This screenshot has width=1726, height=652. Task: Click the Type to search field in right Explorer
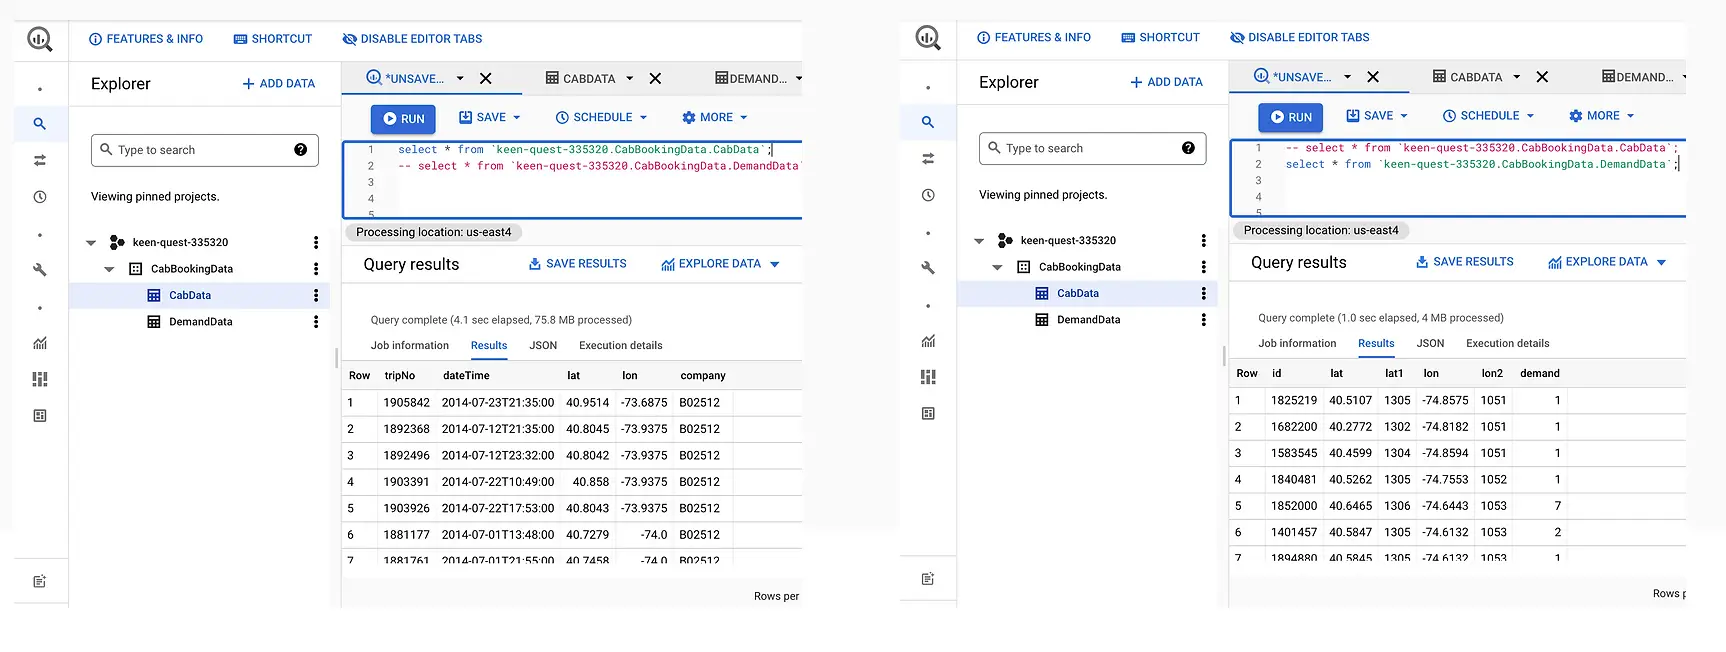[1090, 148]
